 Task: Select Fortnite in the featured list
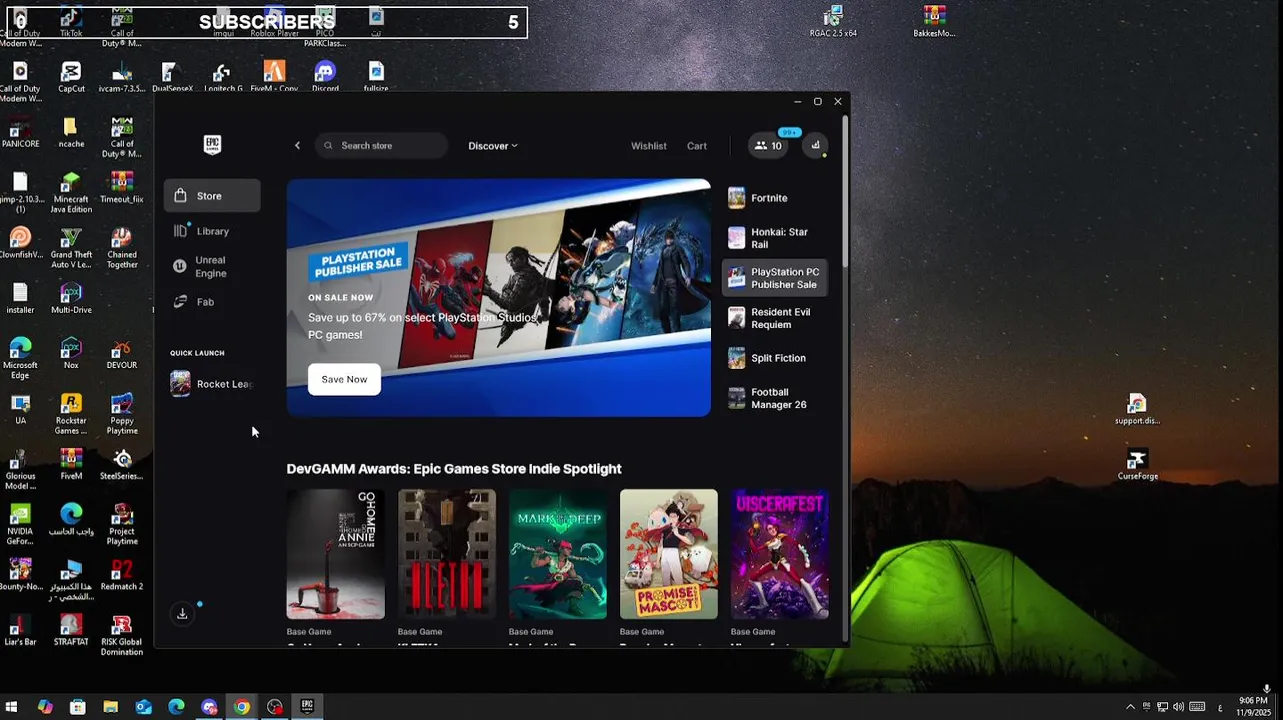[774, 198]
